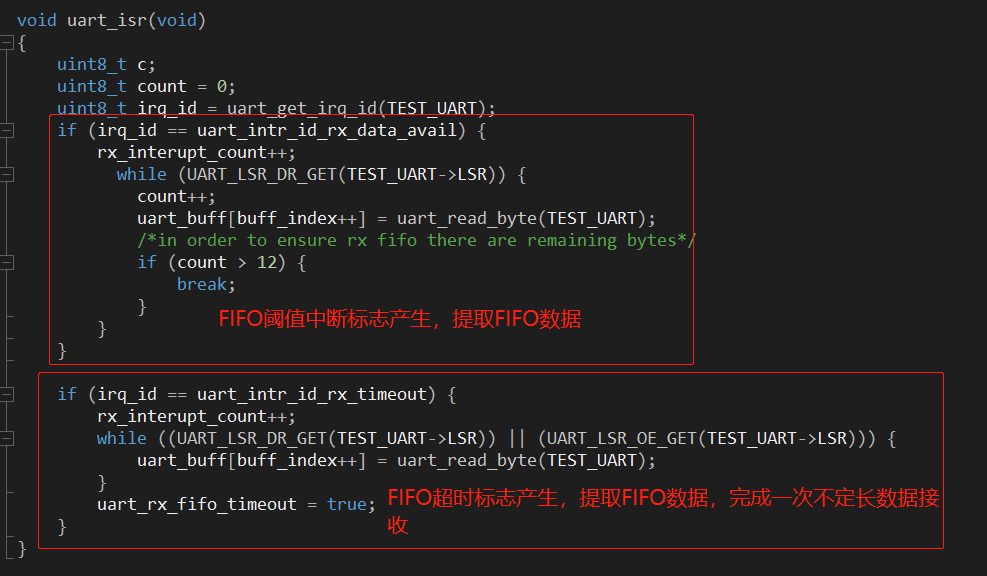The width and height of the screenshot is (987, 576).
Task: Click the uart_intr_id_rx_timeout identifier
Action: (x=312, y=394)
